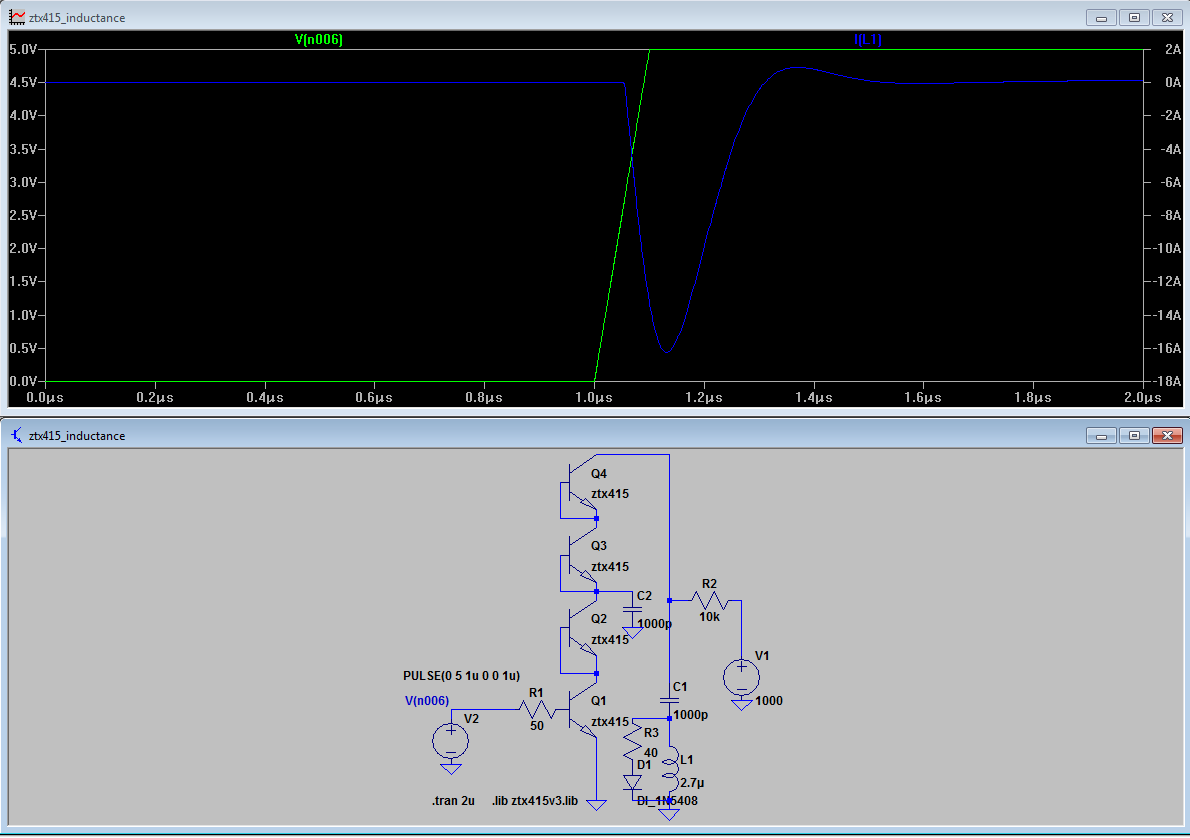Maximize the waveform plot window
The image size is (1190, 838).
tap(1134, 17)
